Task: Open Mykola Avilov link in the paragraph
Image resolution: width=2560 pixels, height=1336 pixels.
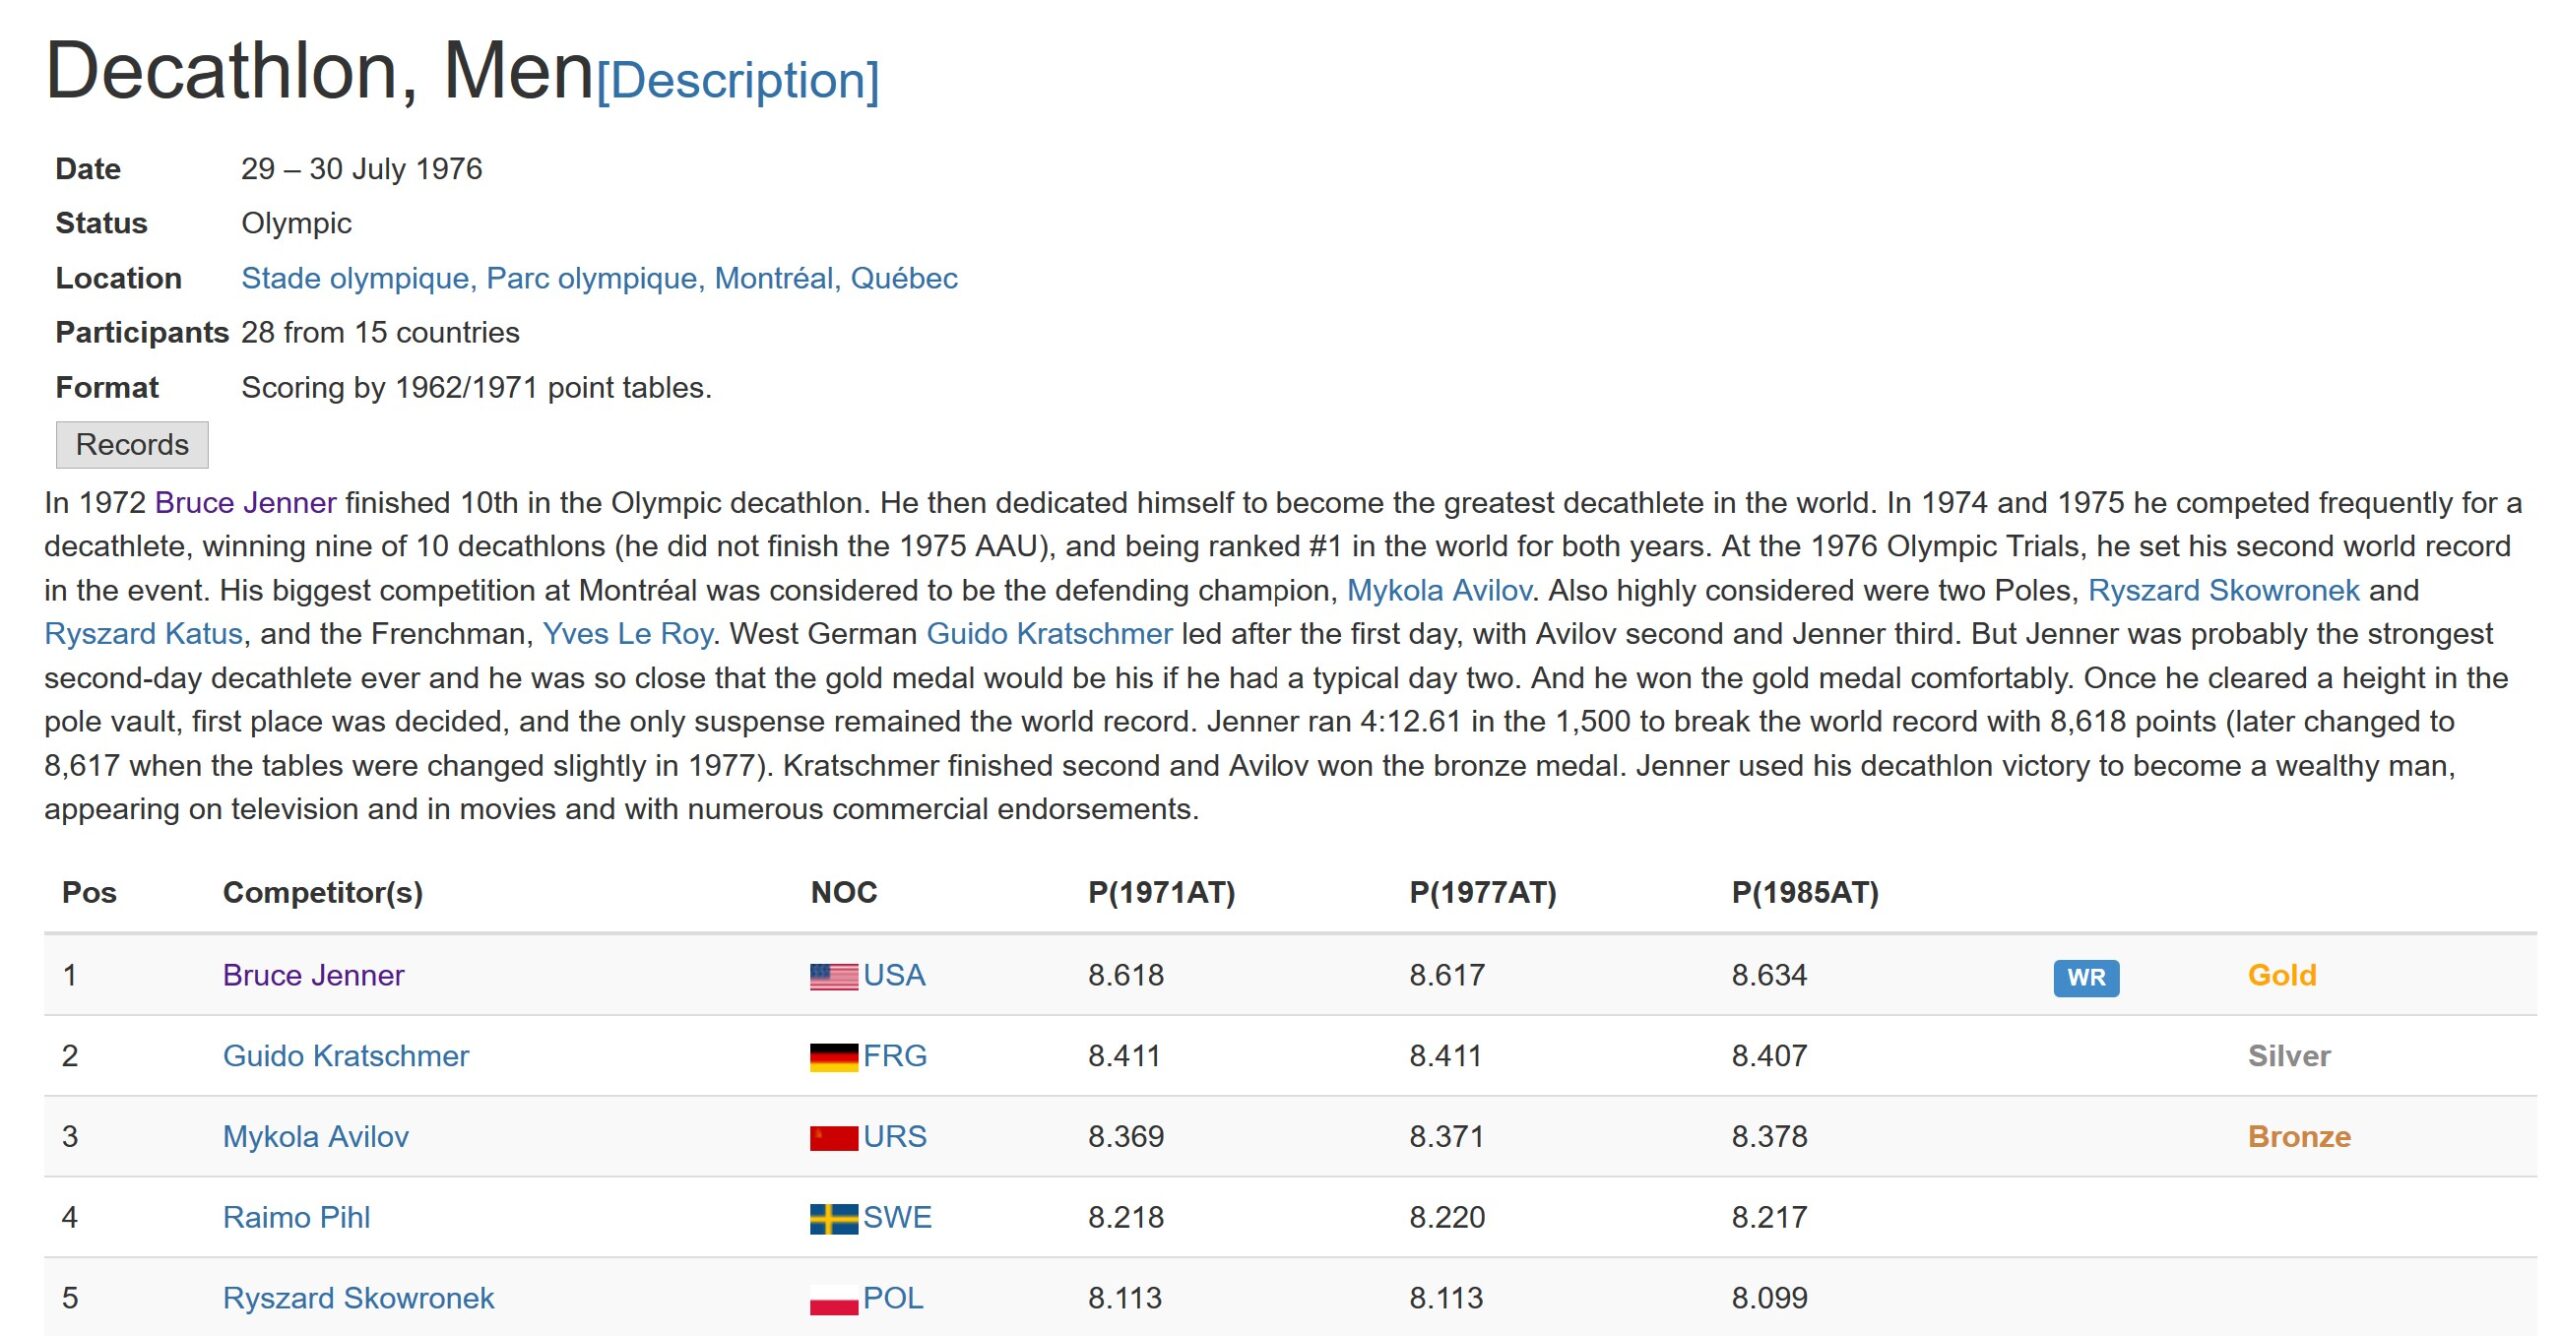Action: pyautogui.click(x=1439, y=590)
